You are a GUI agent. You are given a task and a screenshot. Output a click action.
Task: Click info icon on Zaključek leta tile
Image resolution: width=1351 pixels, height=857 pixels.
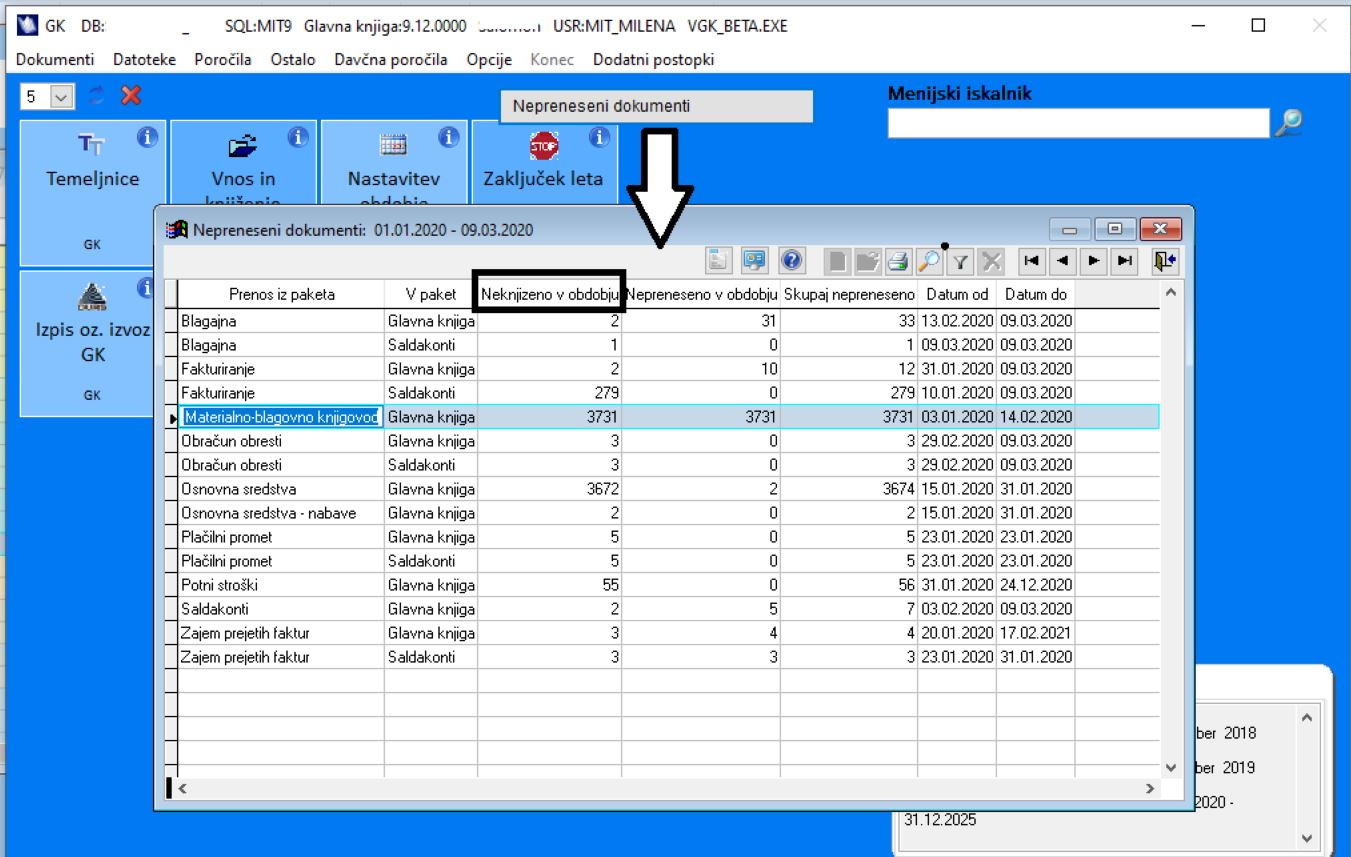(600, 137)
